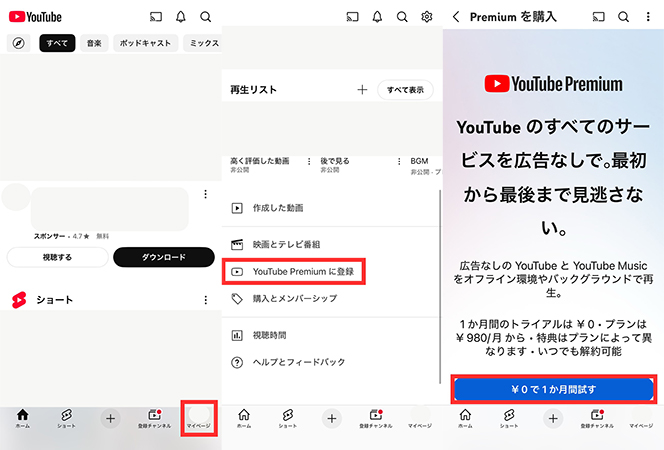Tap ショート in the first screen's bottom bar
Viewport: 664px width, 450px height.
(66, 419)
